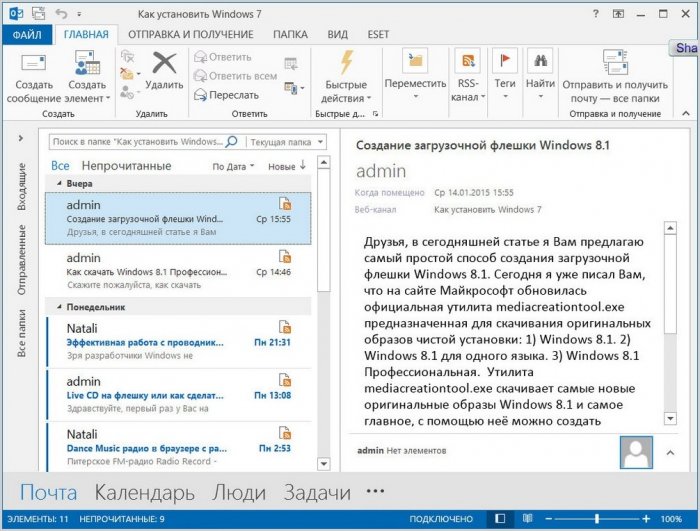The image size is (700, 531).
Task: Click the Ignore conversation icon
Action: (128, 56)
